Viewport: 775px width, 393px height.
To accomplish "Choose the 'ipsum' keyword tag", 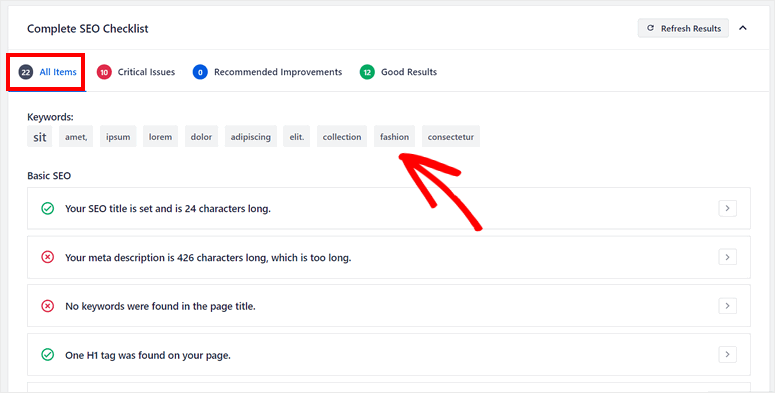I will click(x=118, y=137).
